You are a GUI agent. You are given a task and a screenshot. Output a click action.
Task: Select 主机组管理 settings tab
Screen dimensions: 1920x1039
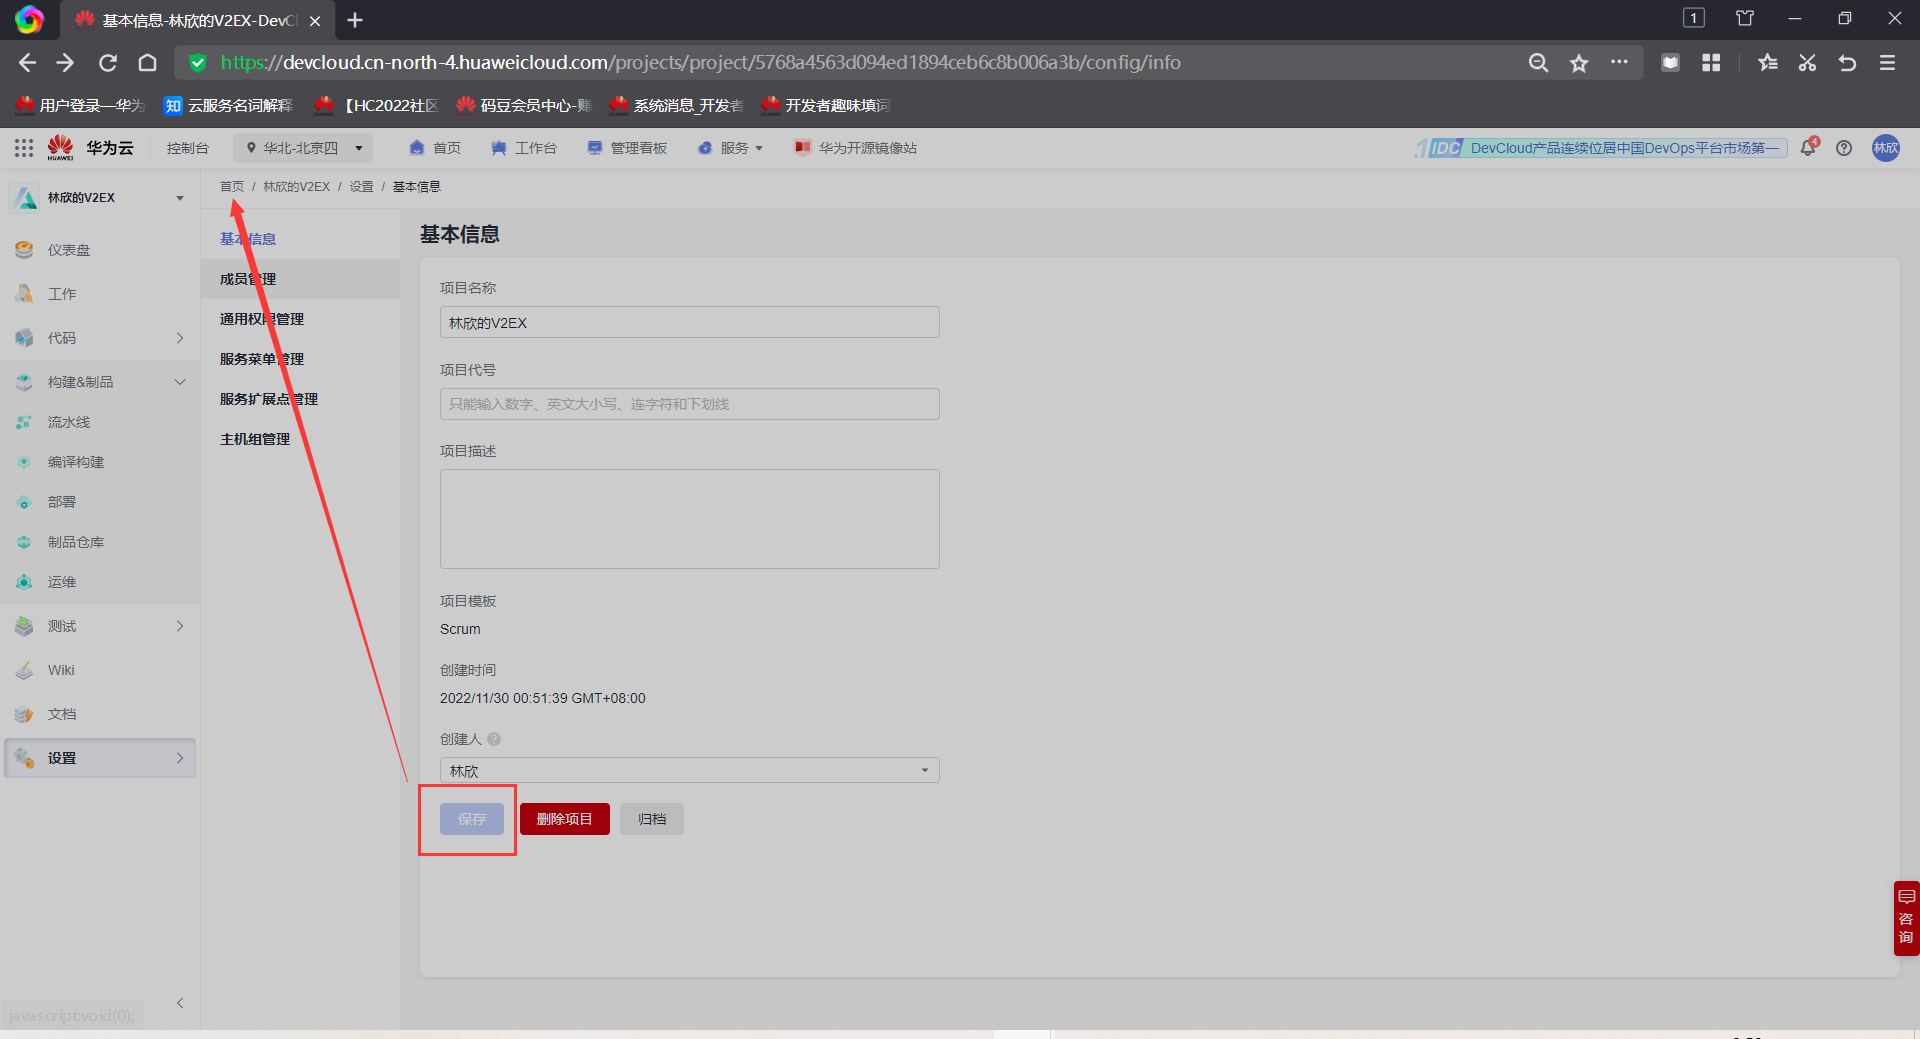tap(255, 439)
